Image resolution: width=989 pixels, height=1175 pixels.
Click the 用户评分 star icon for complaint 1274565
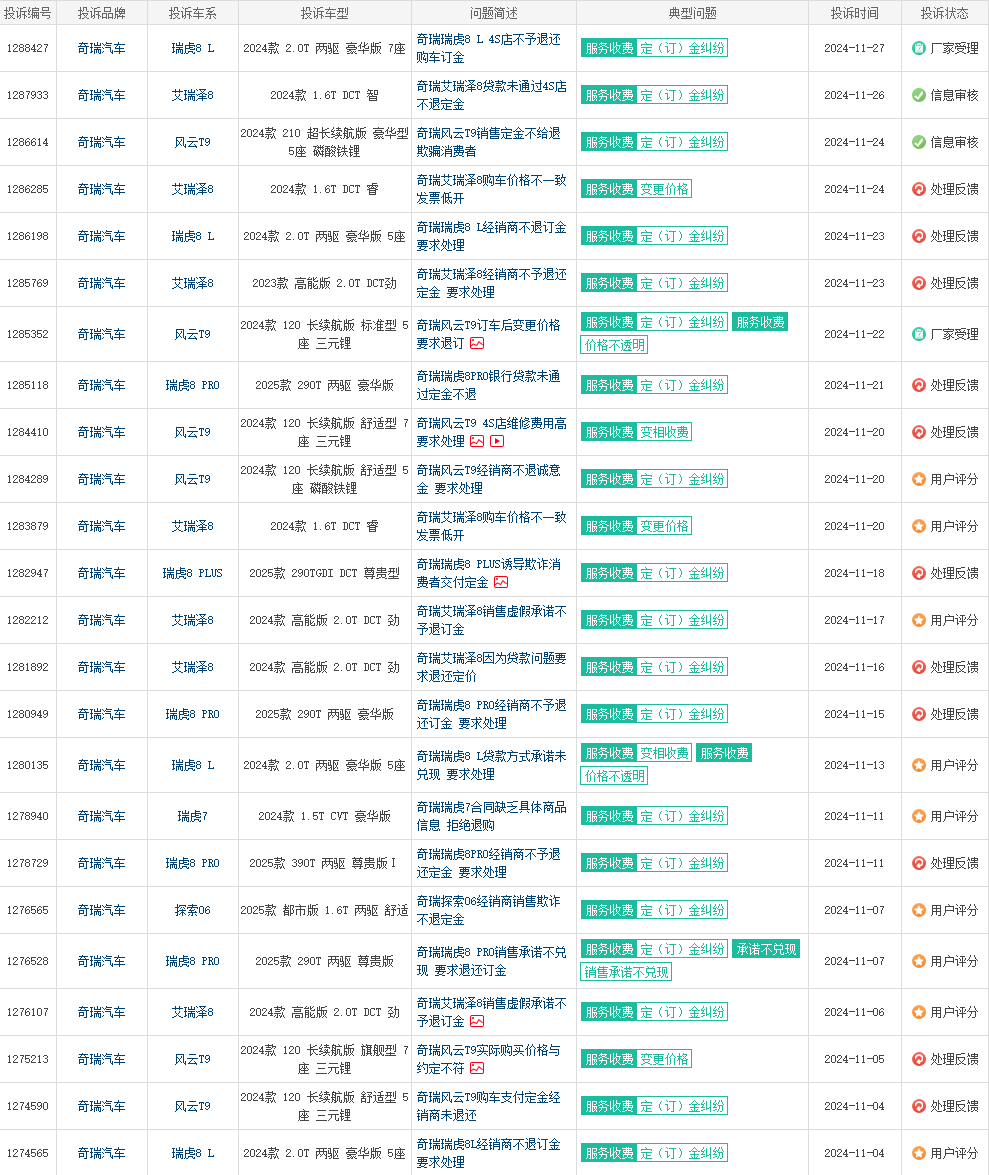click(919, 1153)
